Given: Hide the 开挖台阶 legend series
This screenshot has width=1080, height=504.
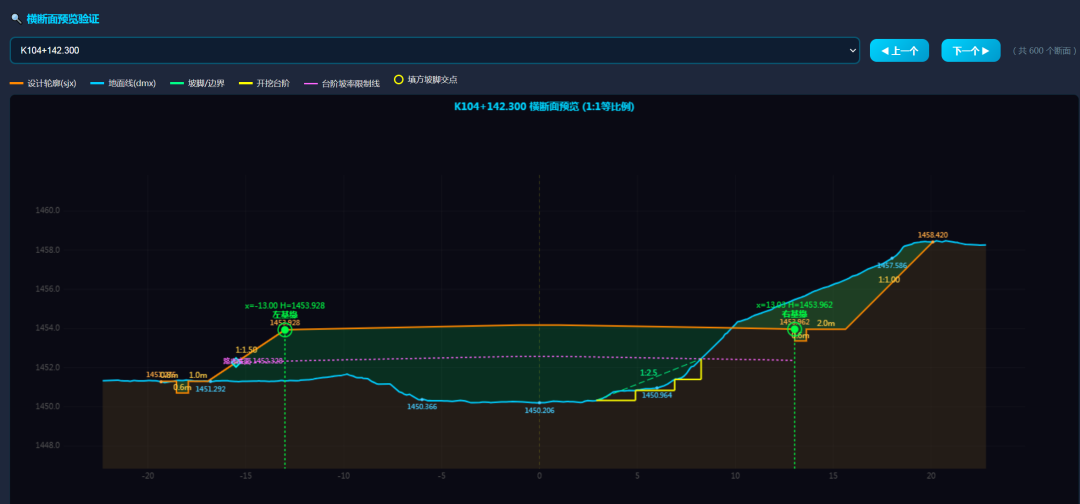Looking at the screenshot, I should point(264,83).
